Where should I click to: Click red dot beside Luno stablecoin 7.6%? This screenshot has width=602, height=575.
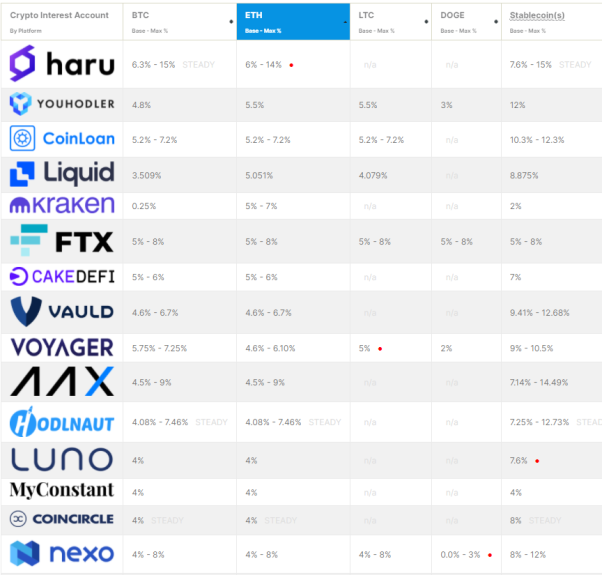coord(537,461)
